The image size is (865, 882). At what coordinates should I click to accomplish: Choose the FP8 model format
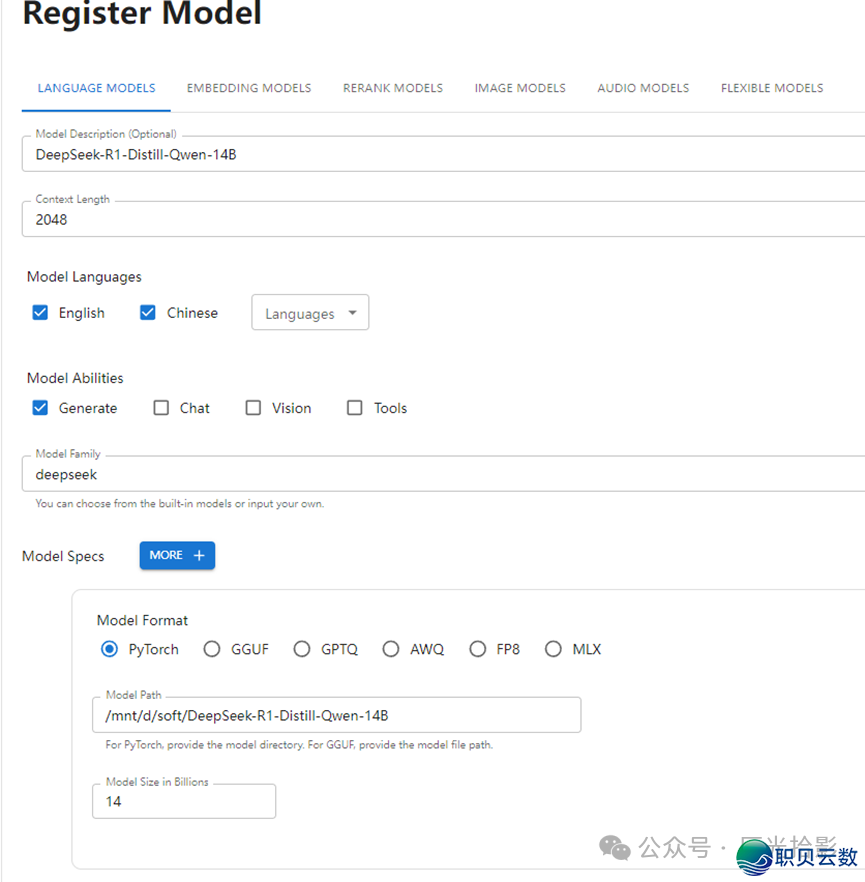477,649
